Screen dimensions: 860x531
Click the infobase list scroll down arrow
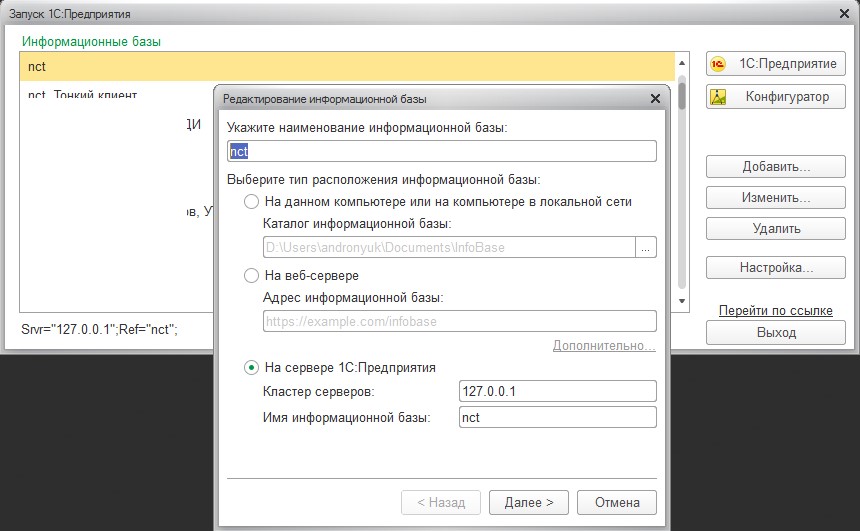[x=682, y=301]
